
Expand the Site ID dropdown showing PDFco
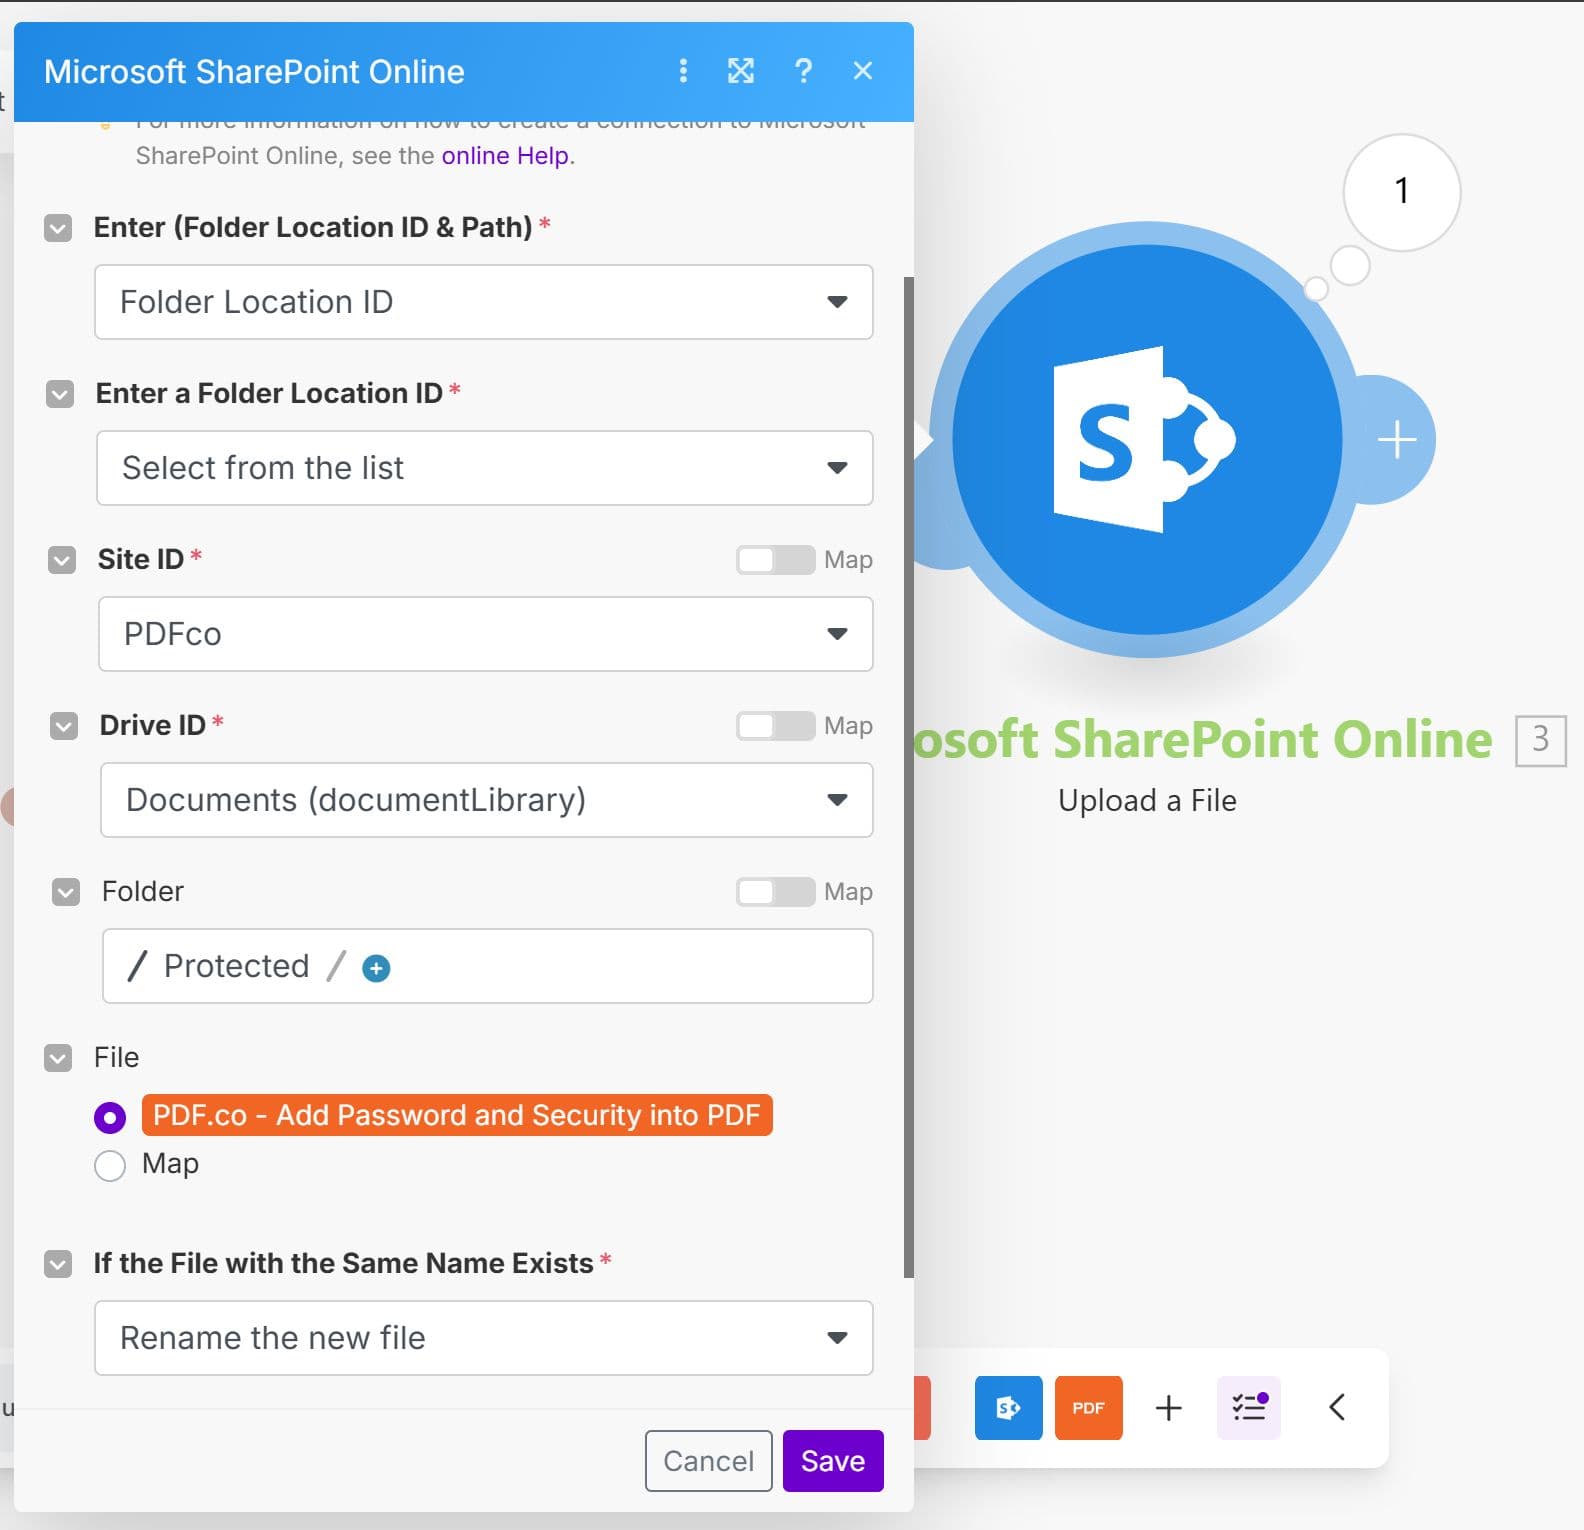click(x=485, y=634)
